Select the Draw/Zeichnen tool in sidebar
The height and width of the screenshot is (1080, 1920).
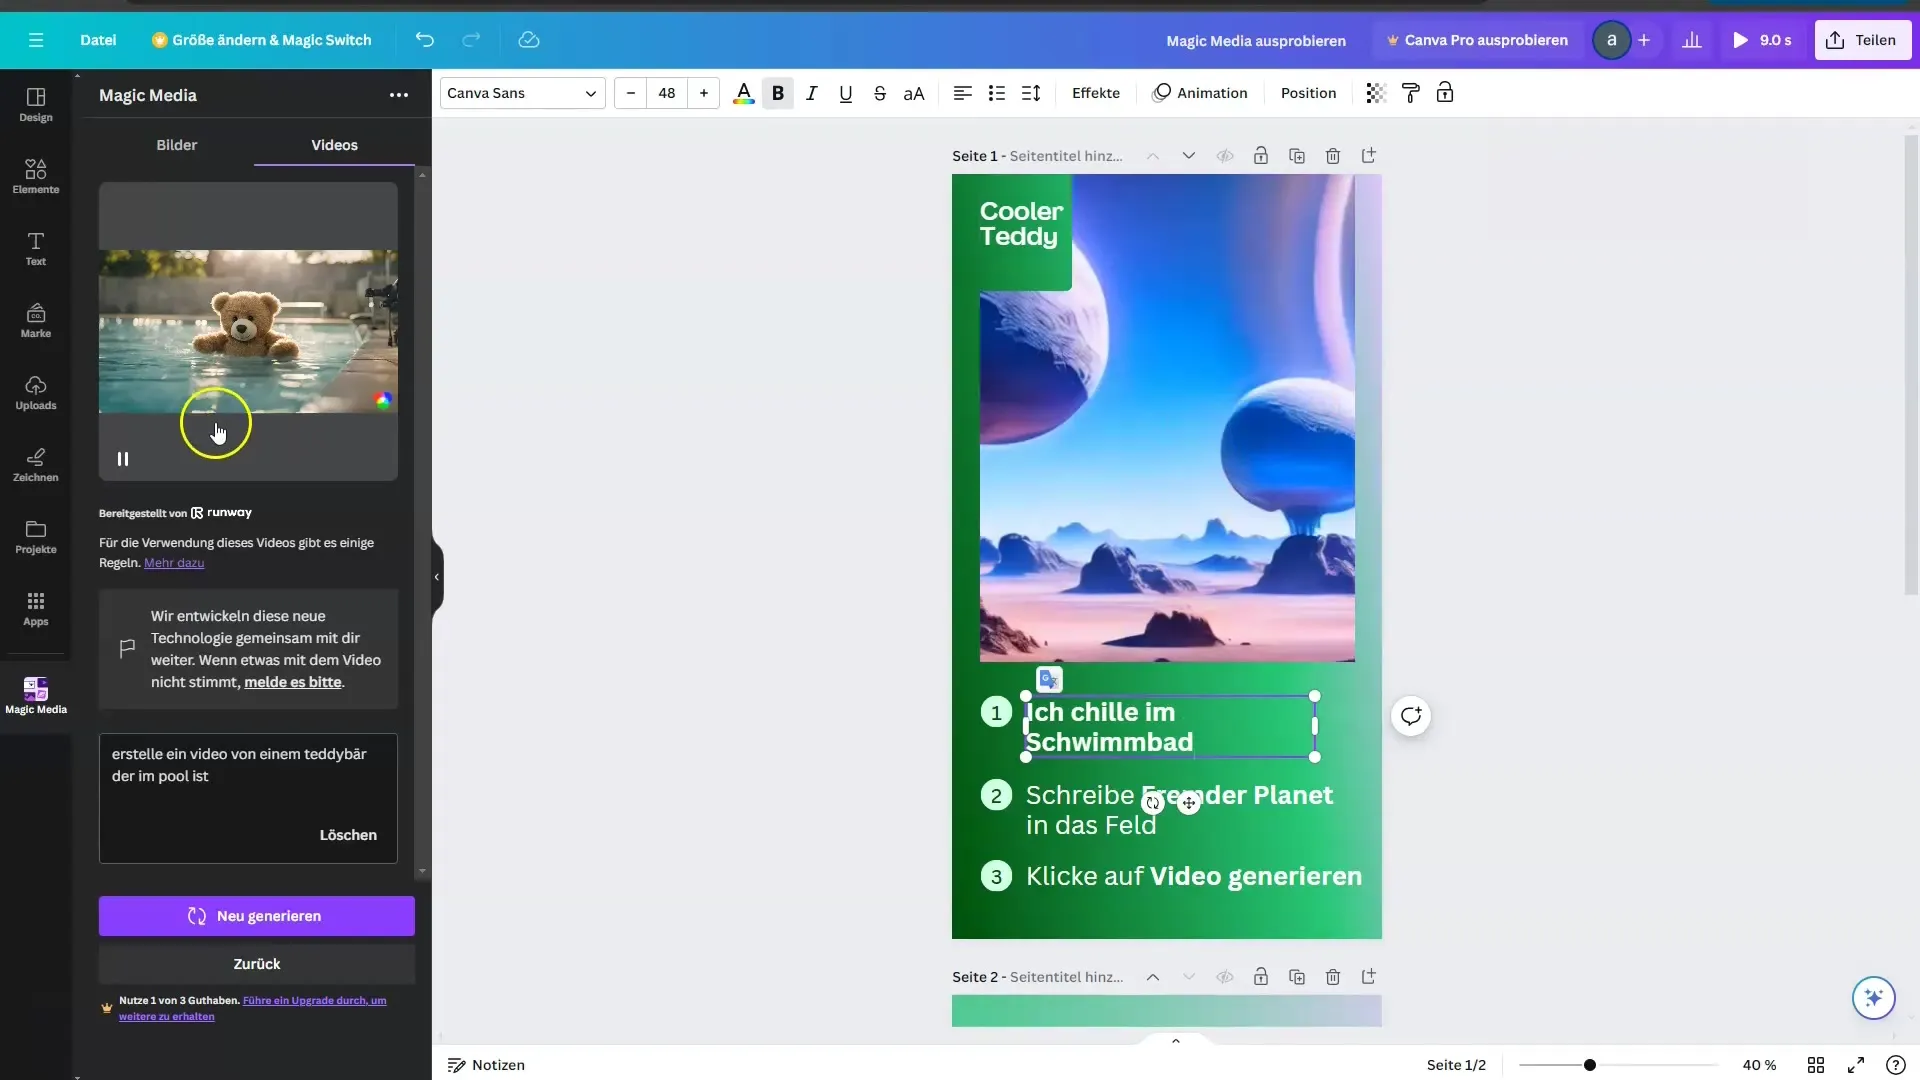click(36, 463)
